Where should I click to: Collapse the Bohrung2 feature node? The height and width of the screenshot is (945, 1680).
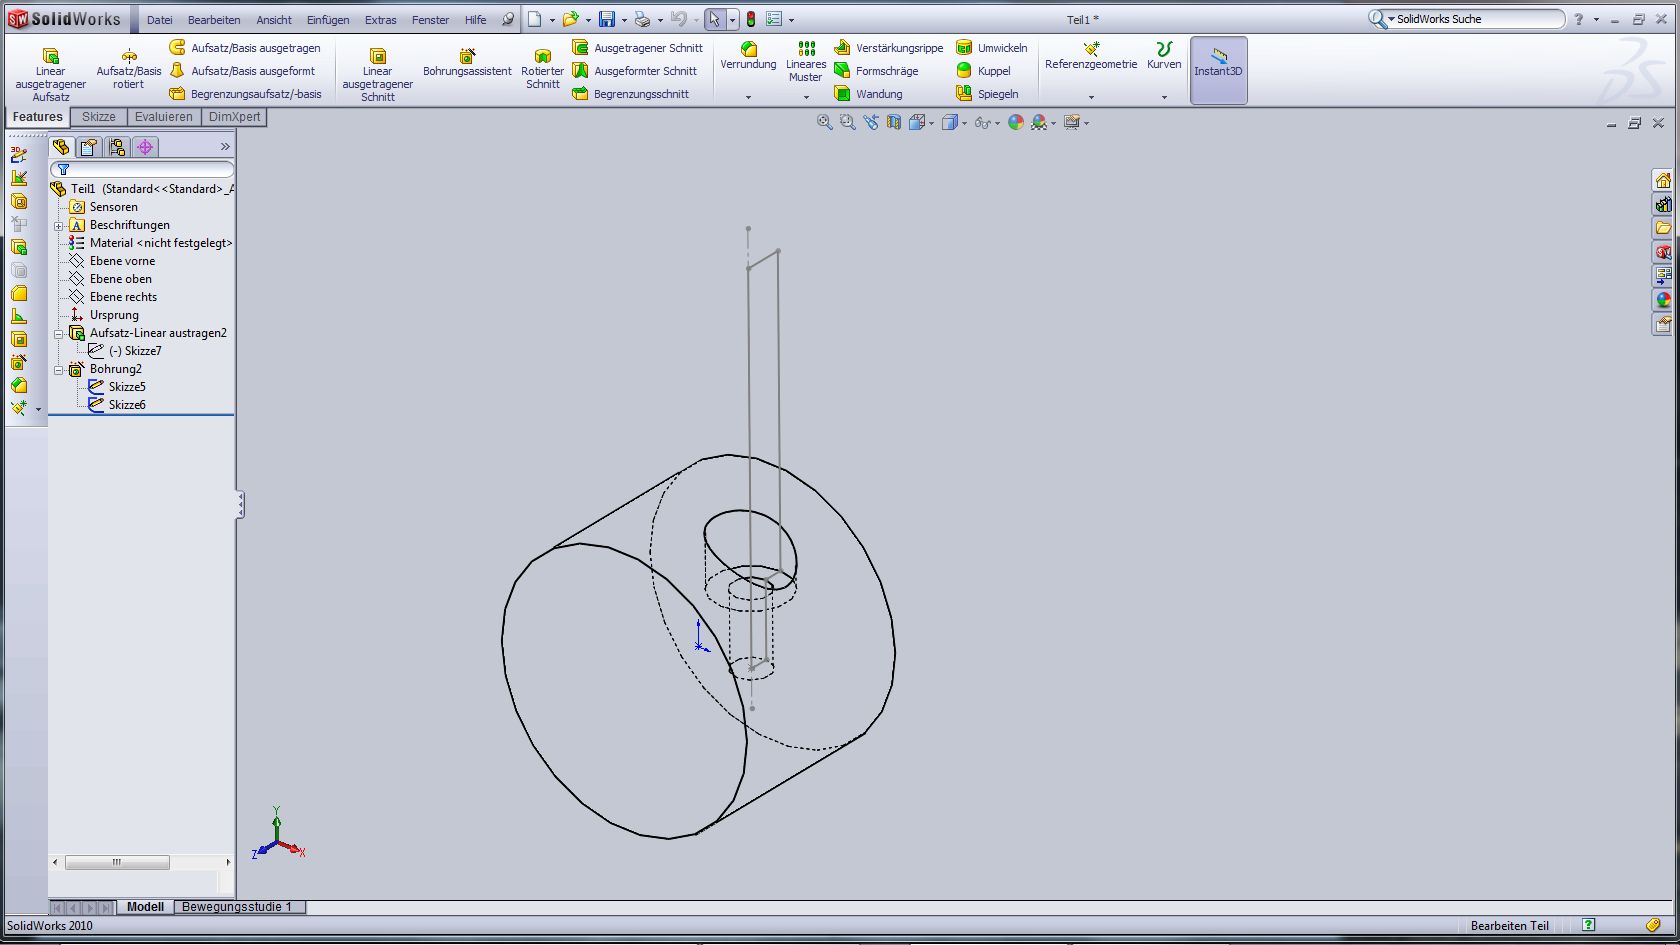click(59, 369)
